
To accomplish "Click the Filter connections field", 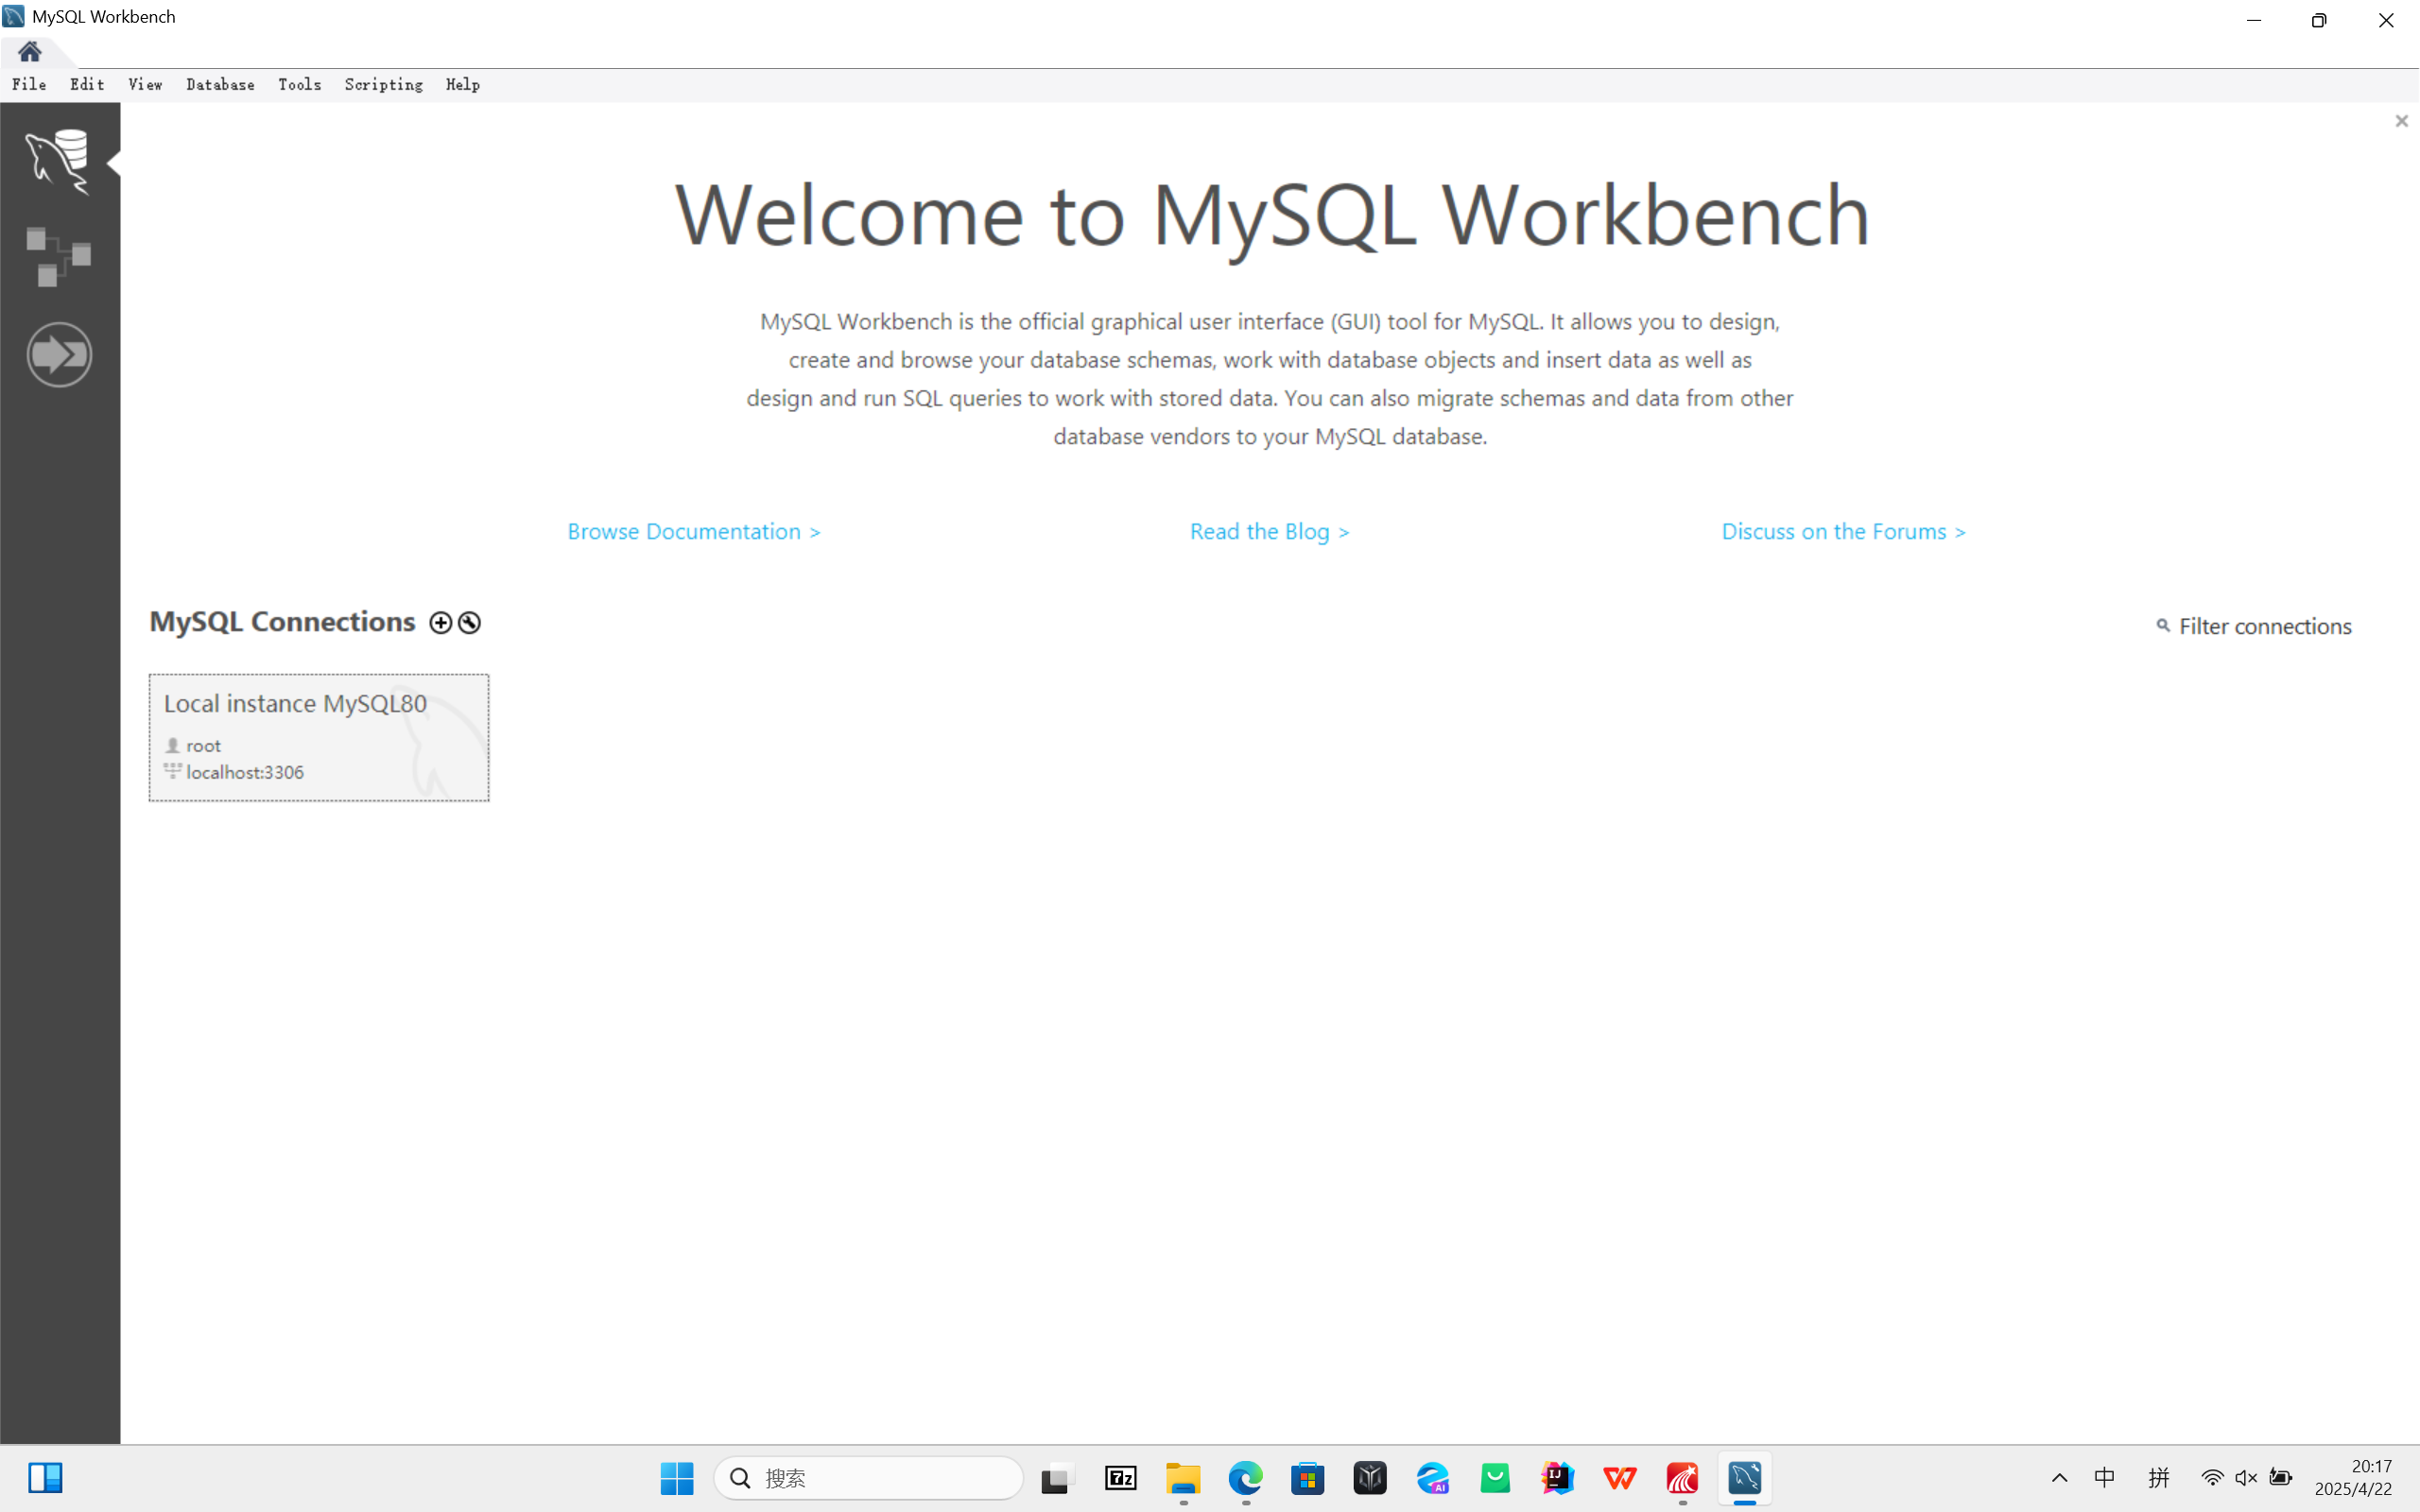I will point(2264,626).
